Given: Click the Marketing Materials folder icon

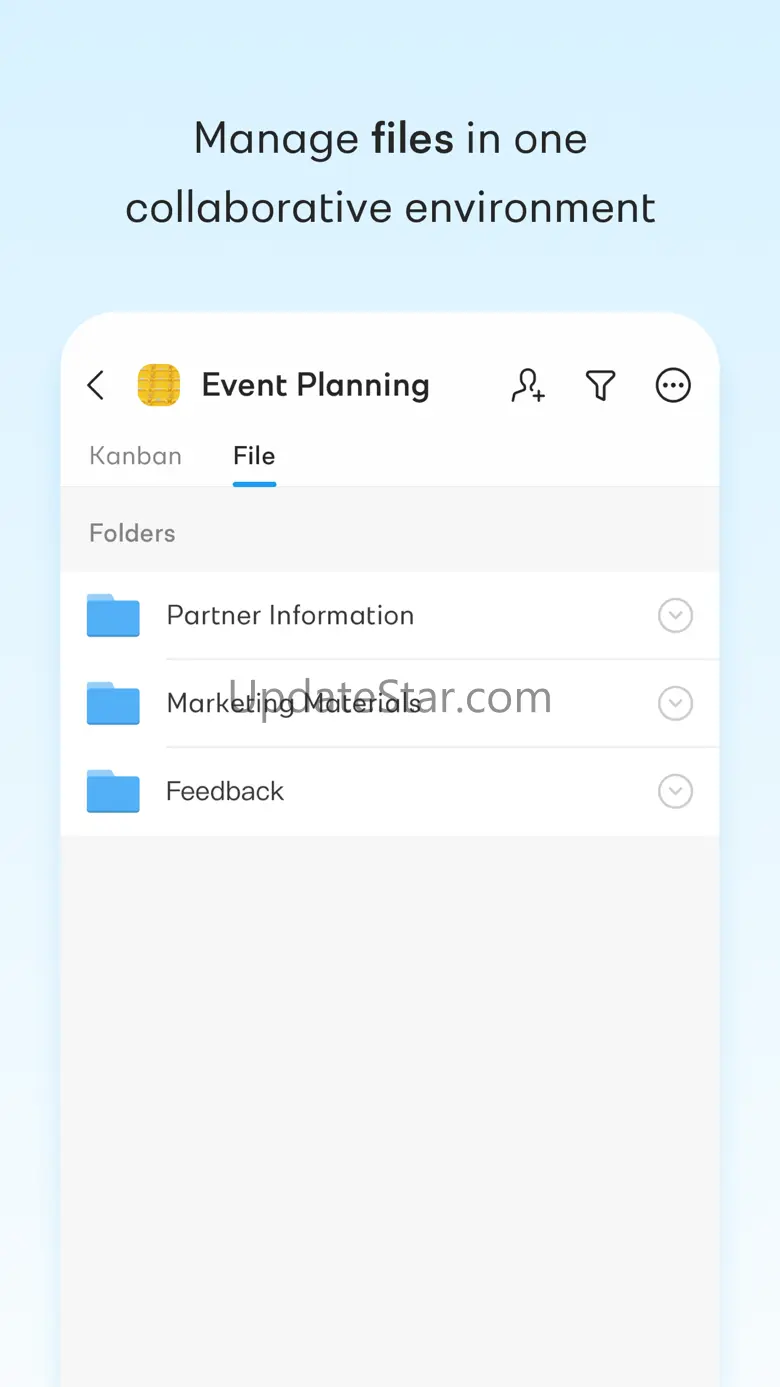Looking at the screenshot, I should 113,703.
